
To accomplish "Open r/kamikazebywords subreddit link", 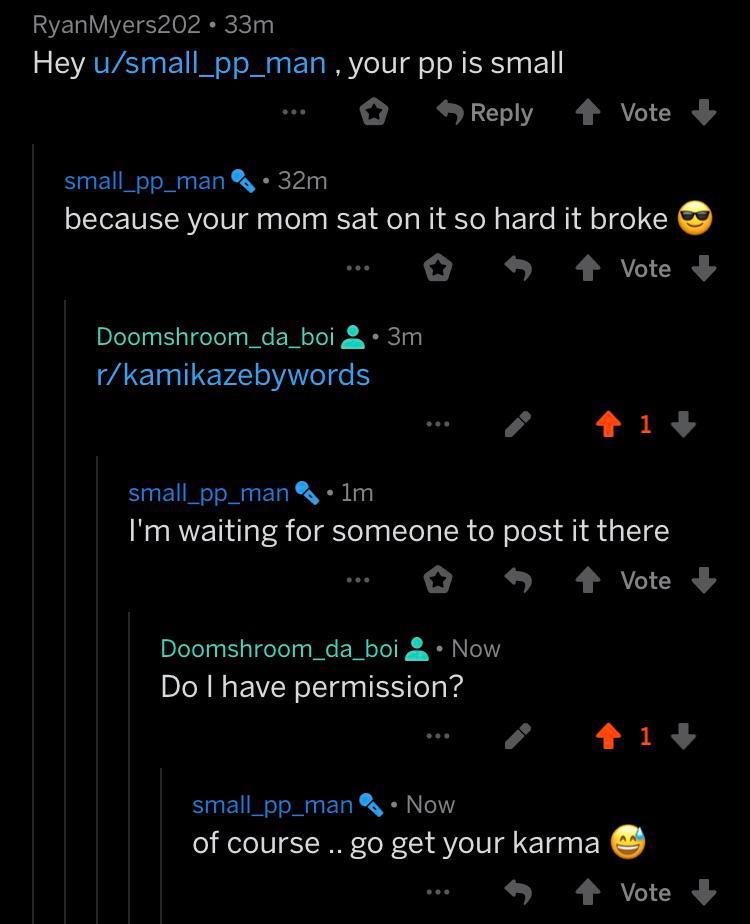I will pyautogui.click(x=233, y=375).
